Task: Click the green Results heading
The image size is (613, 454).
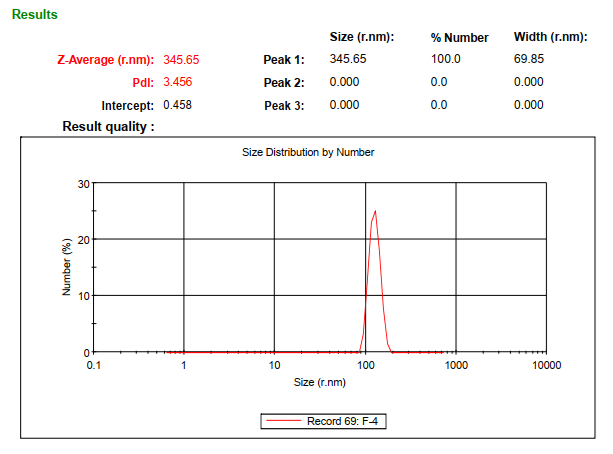Action: click(34, 15)
